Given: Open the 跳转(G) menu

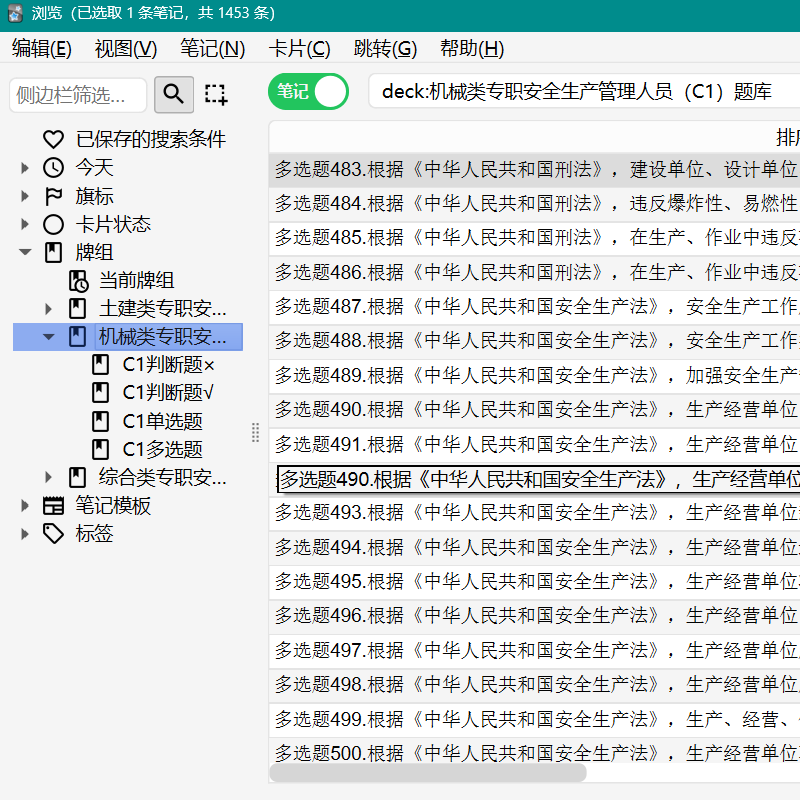Looking at the screenshot, I should [385, 48].
